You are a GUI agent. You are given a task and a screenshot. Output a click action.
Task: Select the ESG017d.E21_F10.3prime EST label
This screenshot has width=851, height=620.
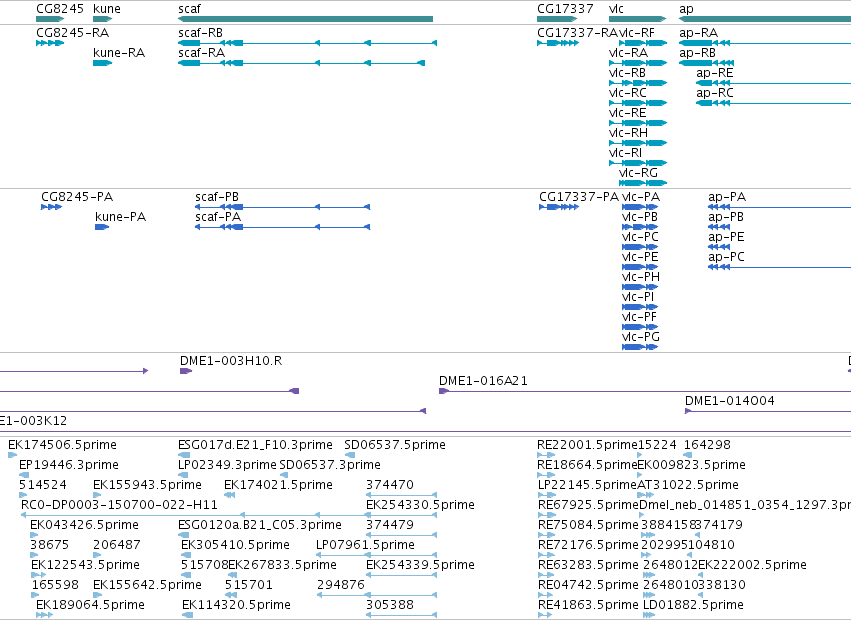tap(256, 445)
